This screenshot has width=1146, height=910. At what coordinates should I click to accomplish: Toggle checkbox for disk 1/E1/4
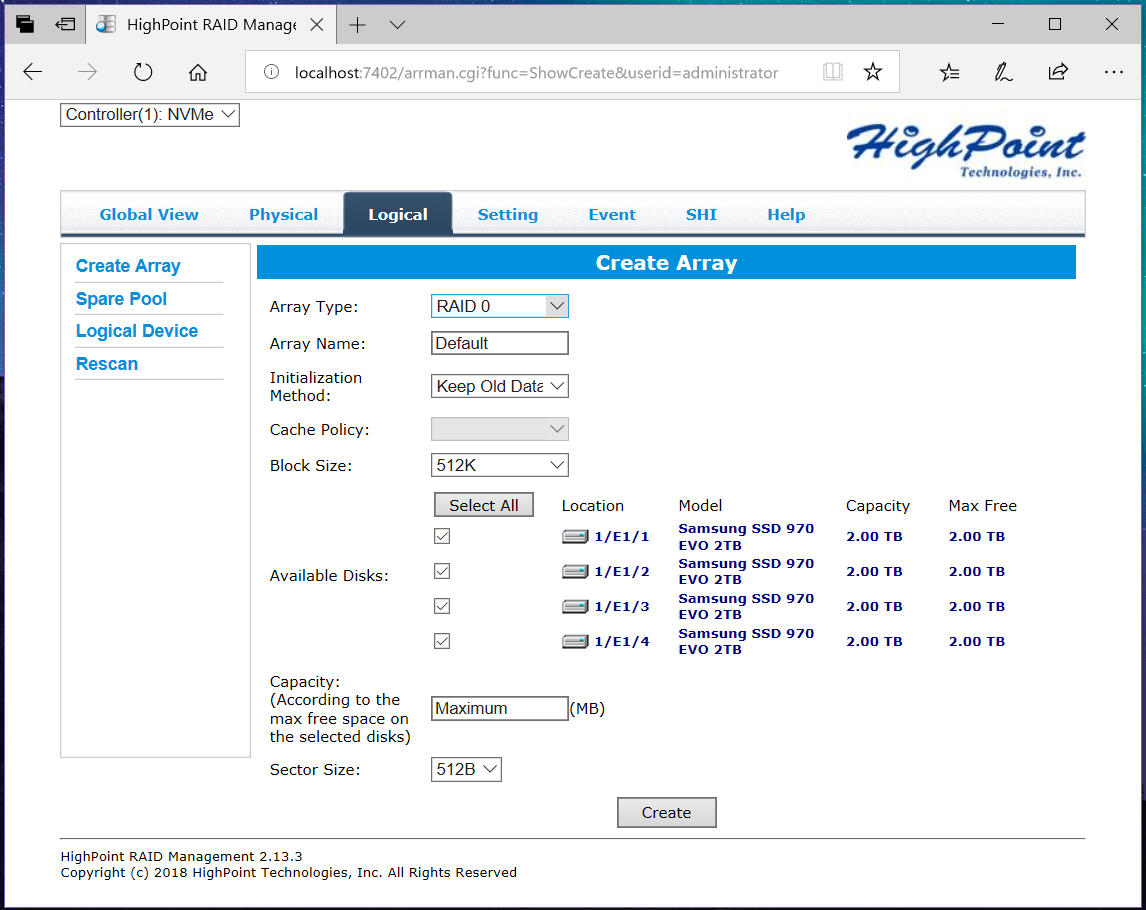click(x=442, y=641)
